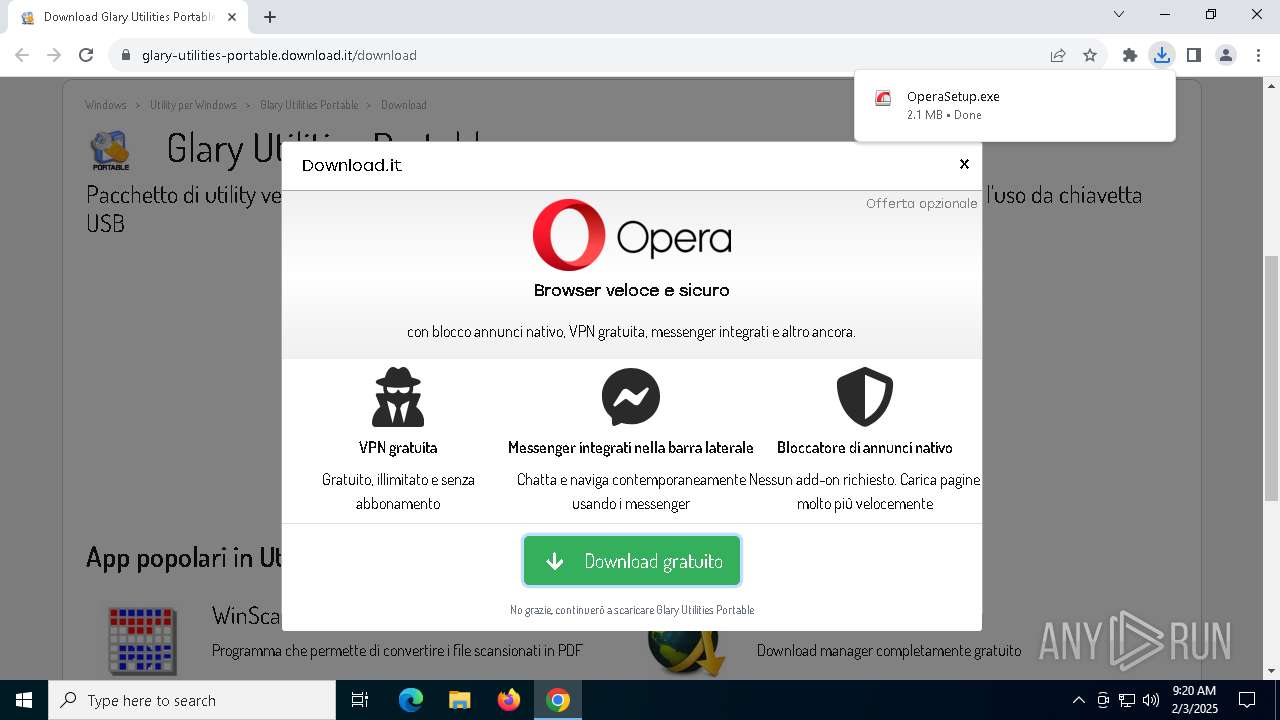
Task: Select the Download Glary Utilities Portable tab
Action: (x=128, y=17)
